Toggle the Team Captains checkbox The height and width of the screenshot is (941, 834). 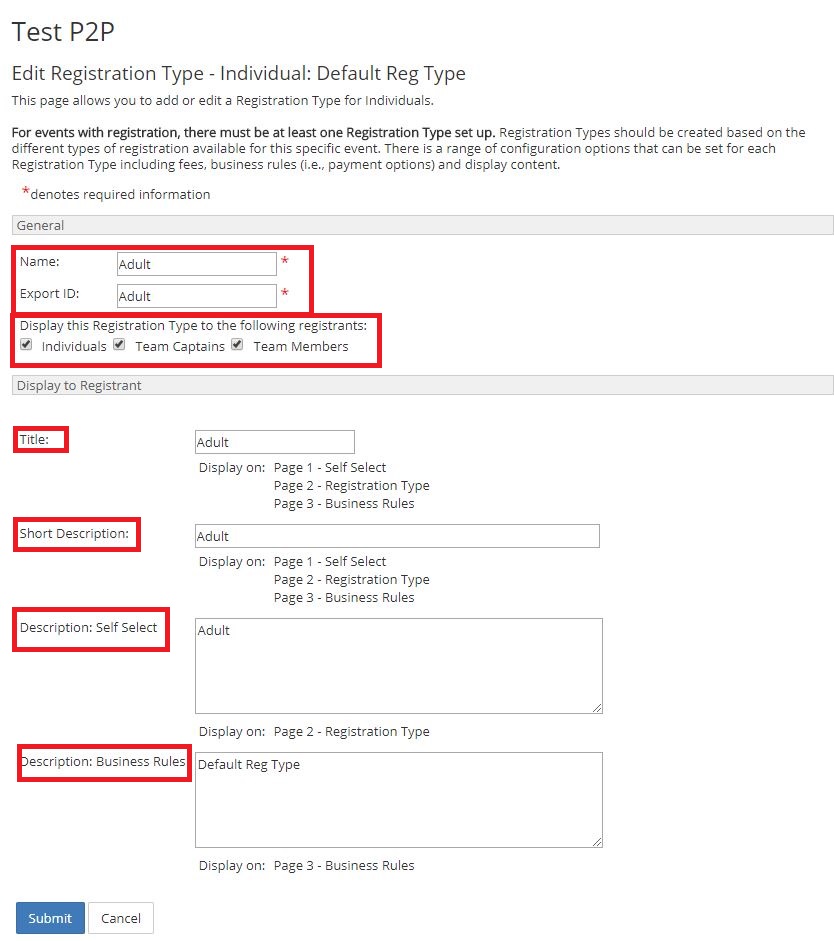(119, 344)
